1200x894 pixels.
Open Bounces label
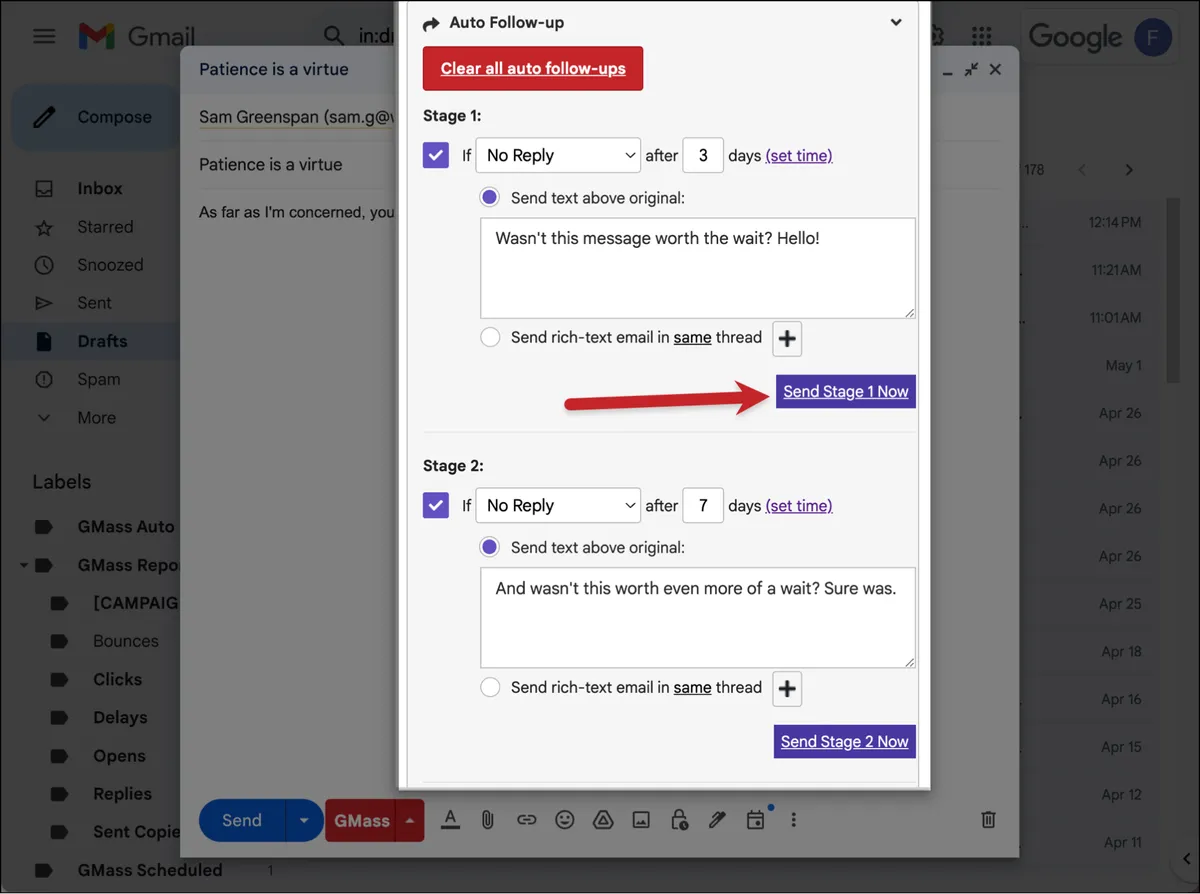point(125,641)
